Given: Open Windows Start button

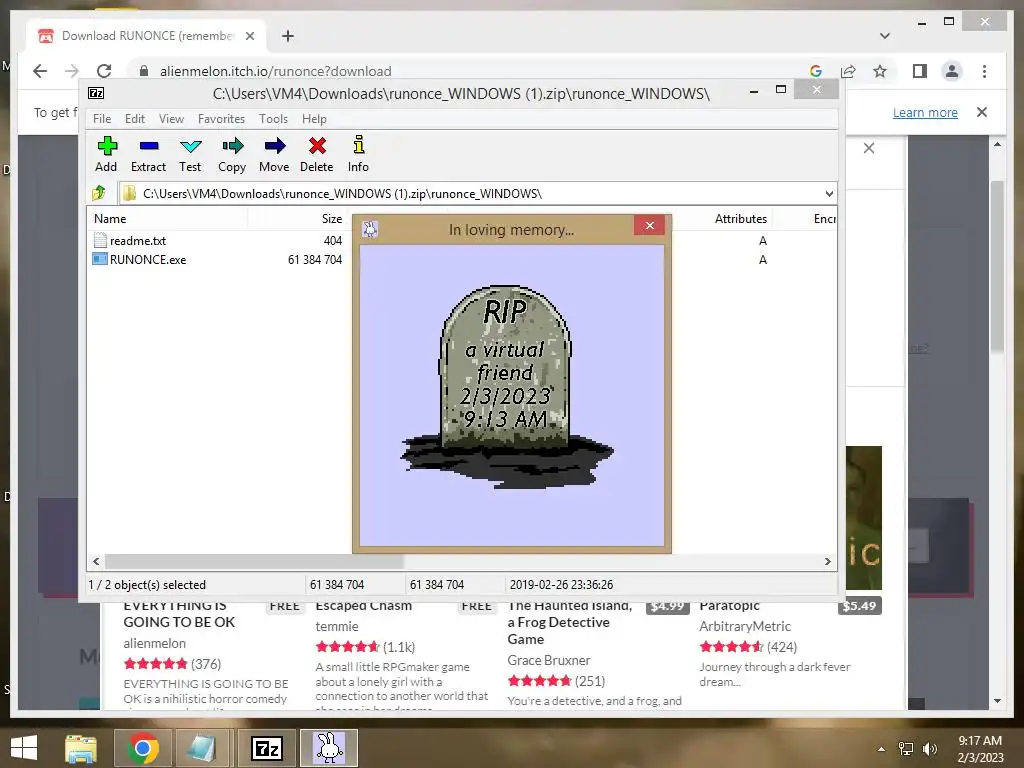Looking at the screenshot, I should click(x=24, y=748).
